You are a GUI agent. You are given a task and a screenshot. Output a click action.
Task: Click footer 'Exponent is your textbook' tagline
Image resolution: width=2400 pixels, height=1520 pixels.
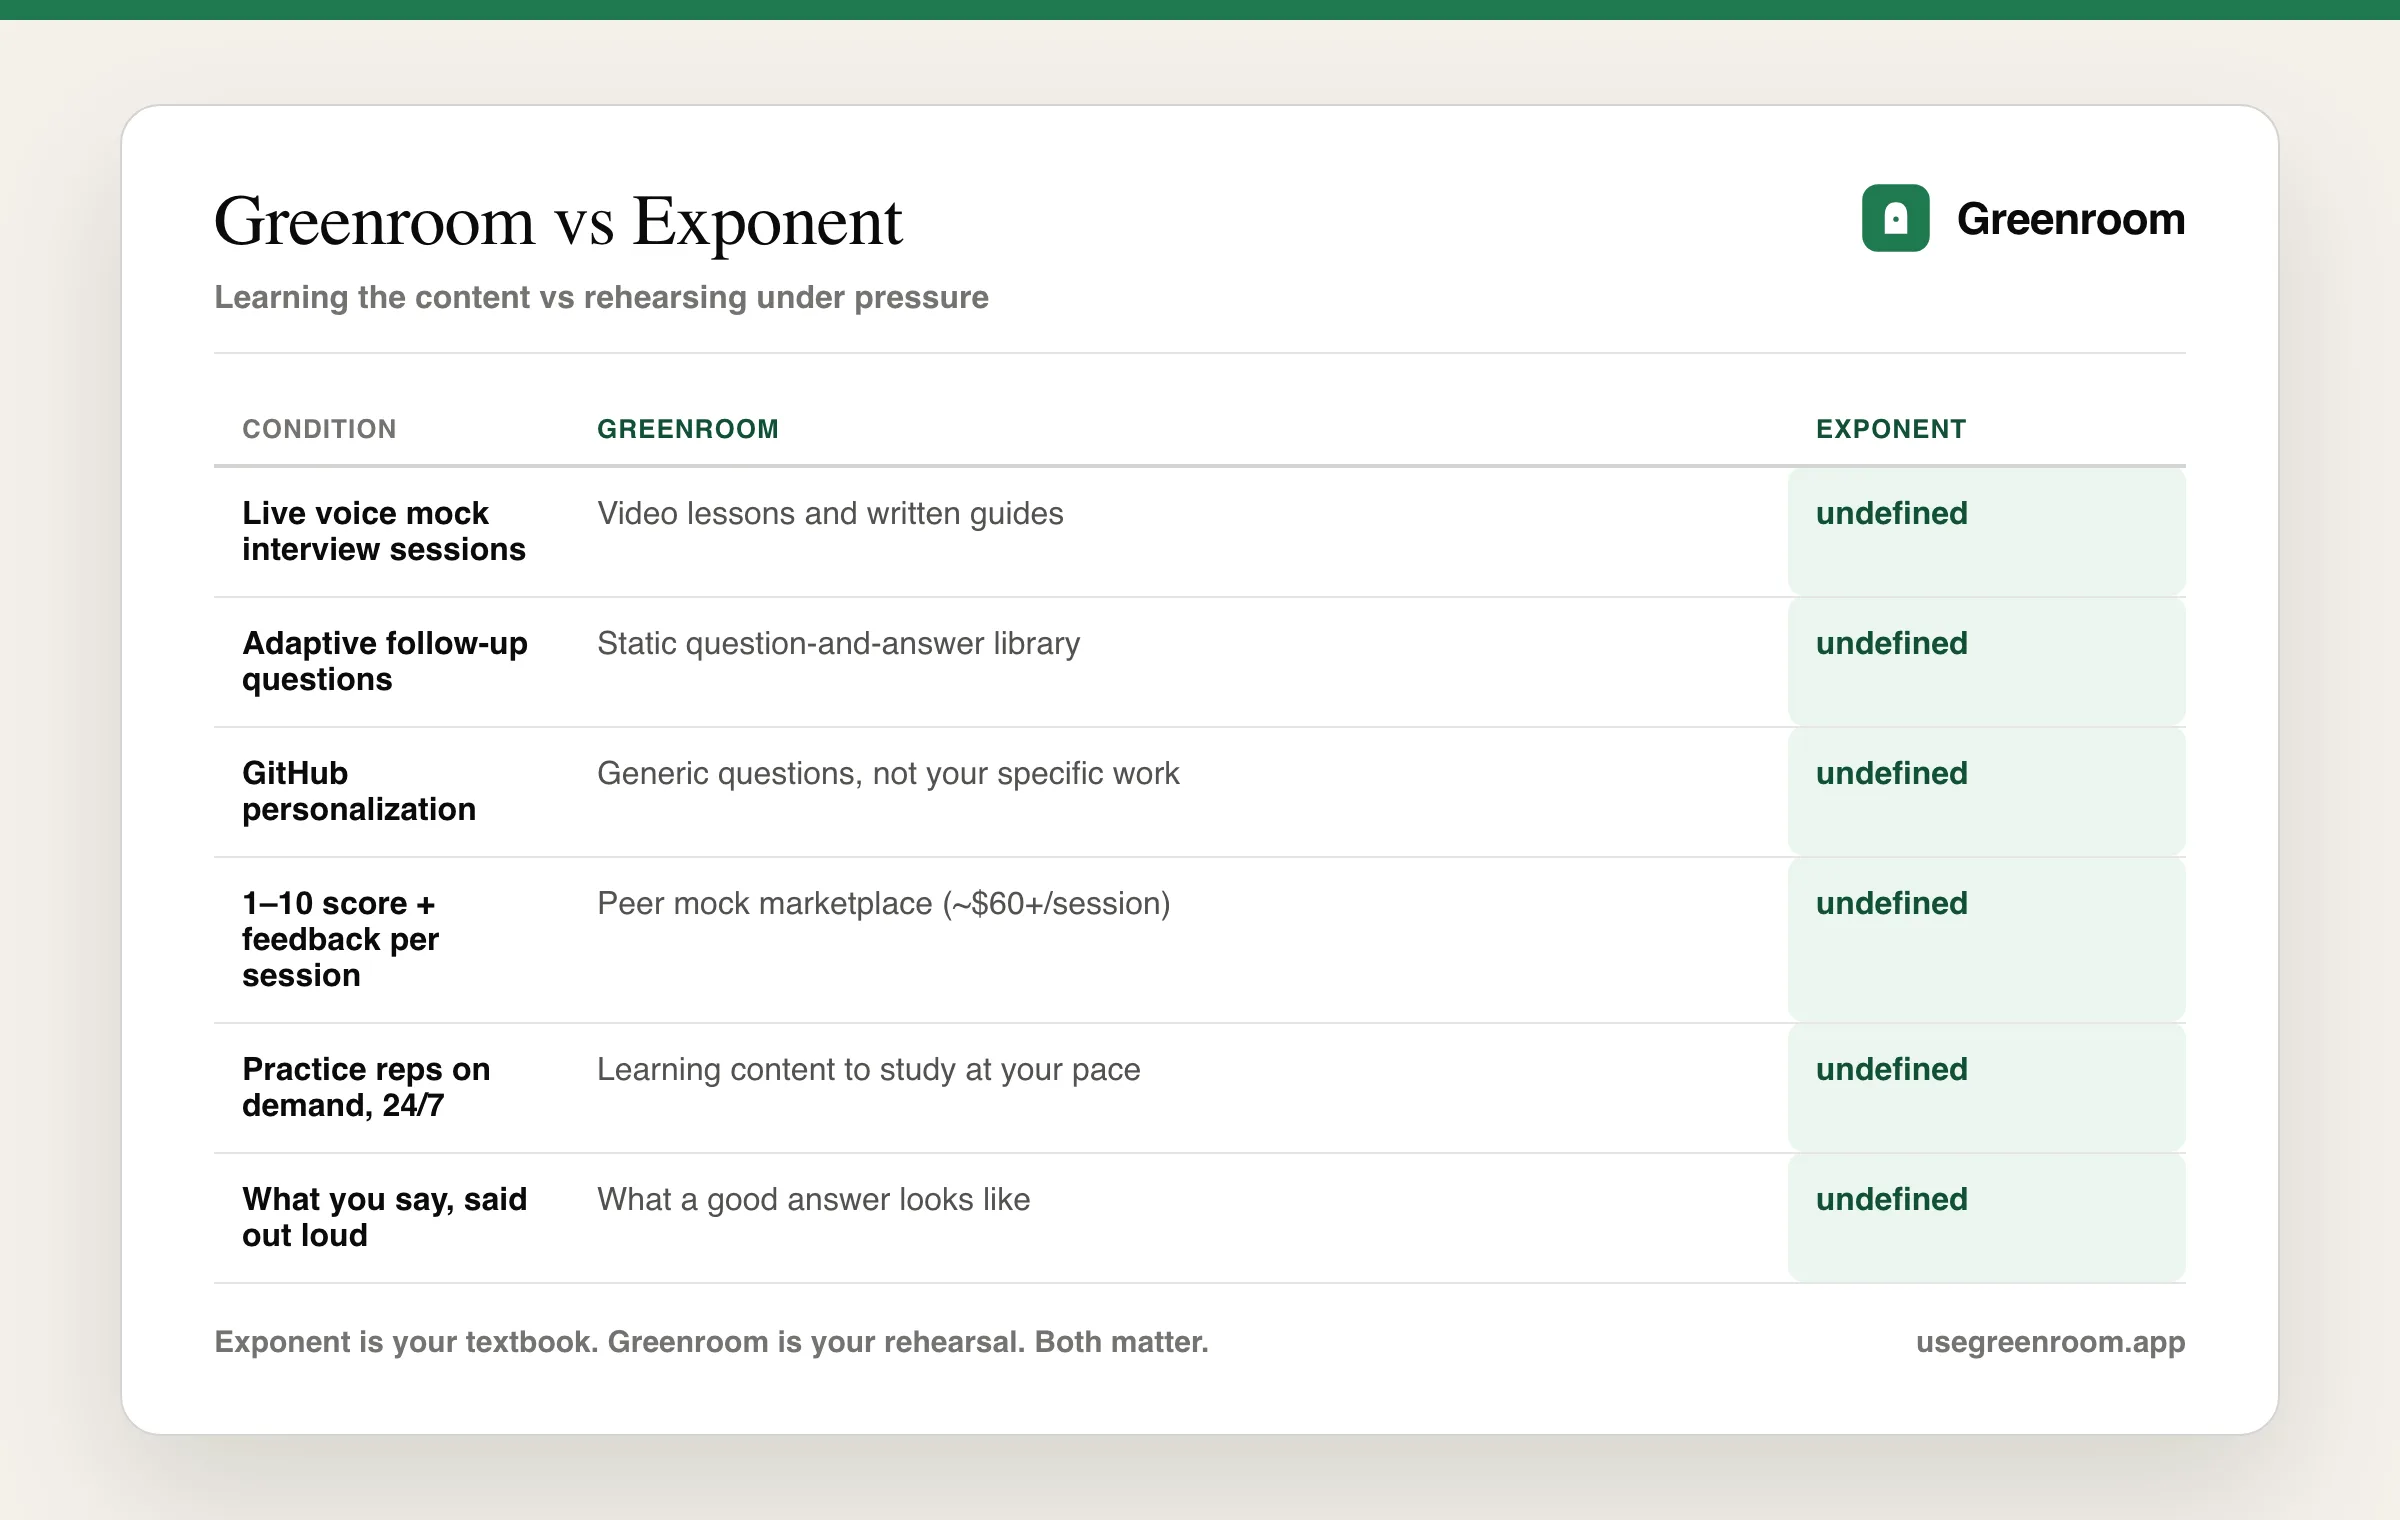coord(711,1342)
